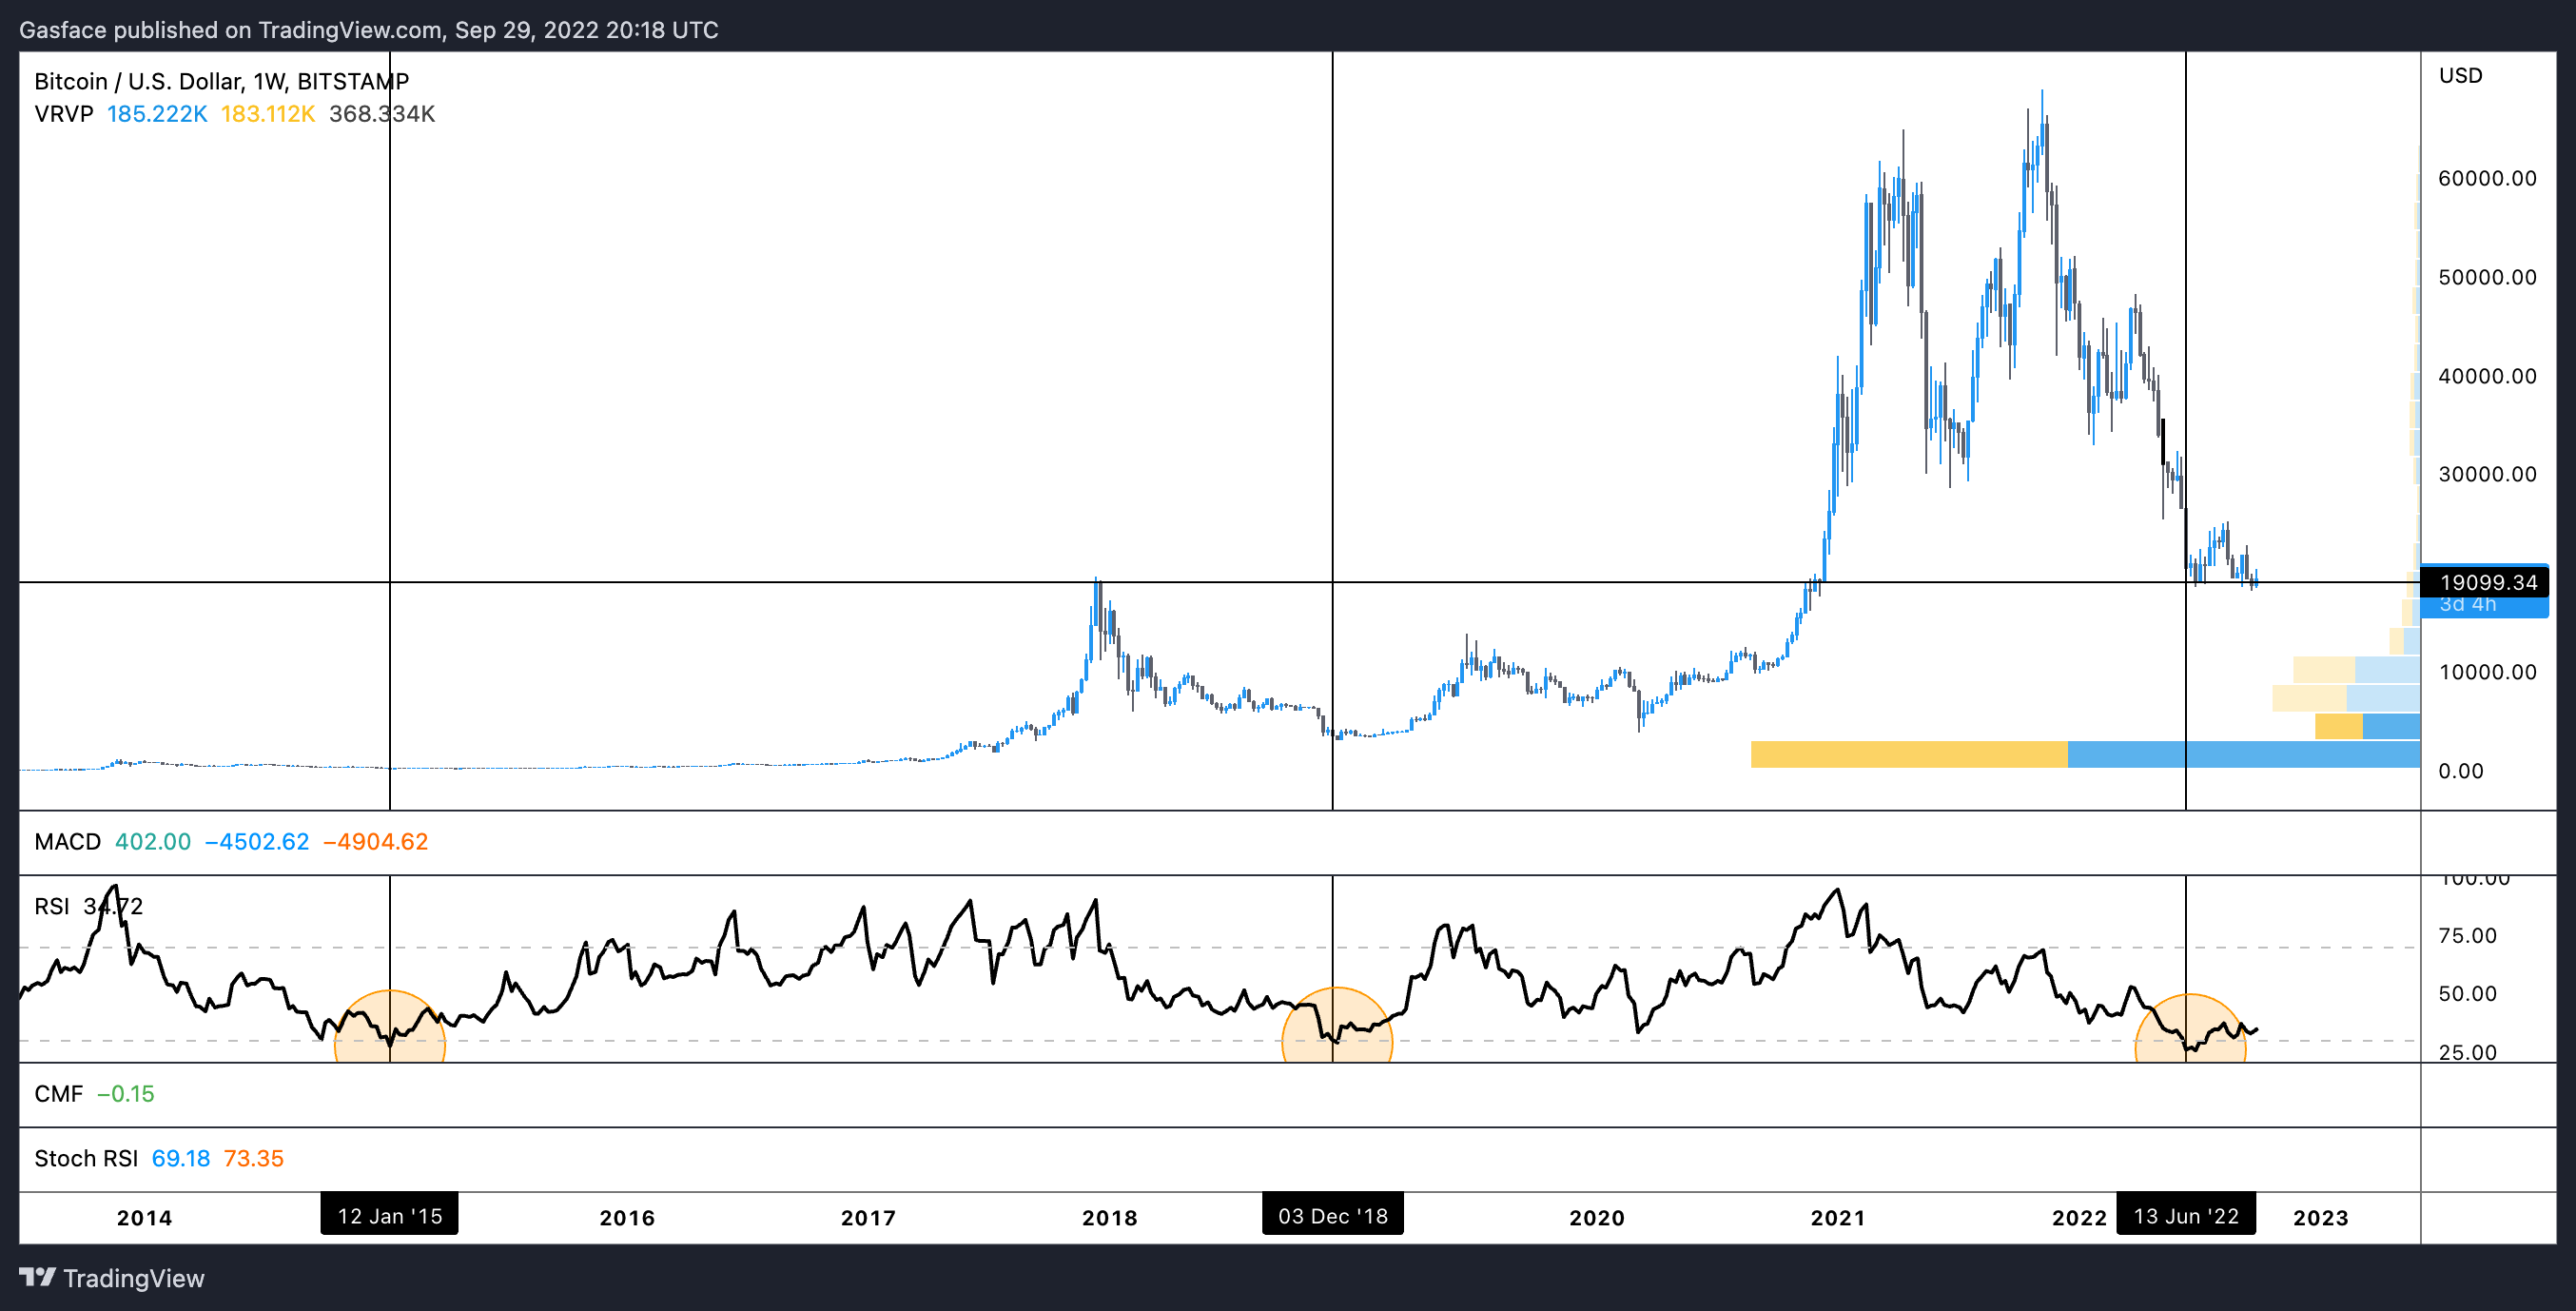The height and width of the screenshot is (1311, 2576).
Task: Click the VRVP indicator label
Action: click(63, 114)
